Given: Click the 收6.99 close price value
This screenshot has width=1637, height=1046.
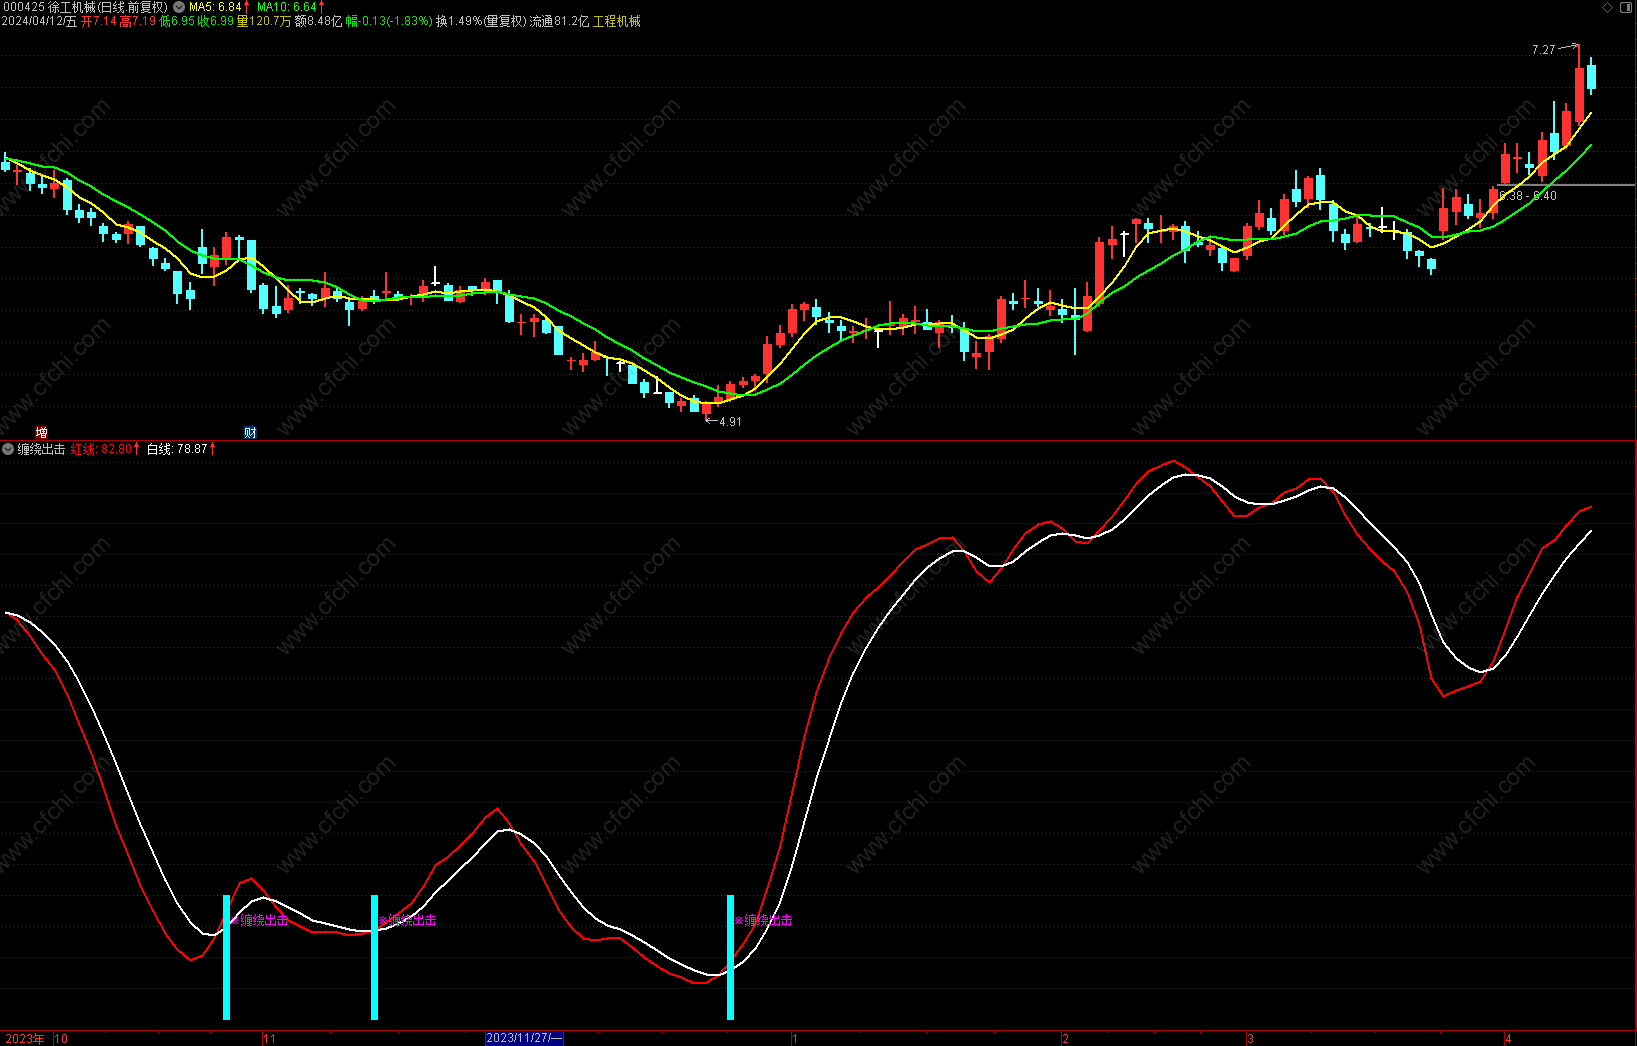Looking at the screenshot, I should 216,21.
